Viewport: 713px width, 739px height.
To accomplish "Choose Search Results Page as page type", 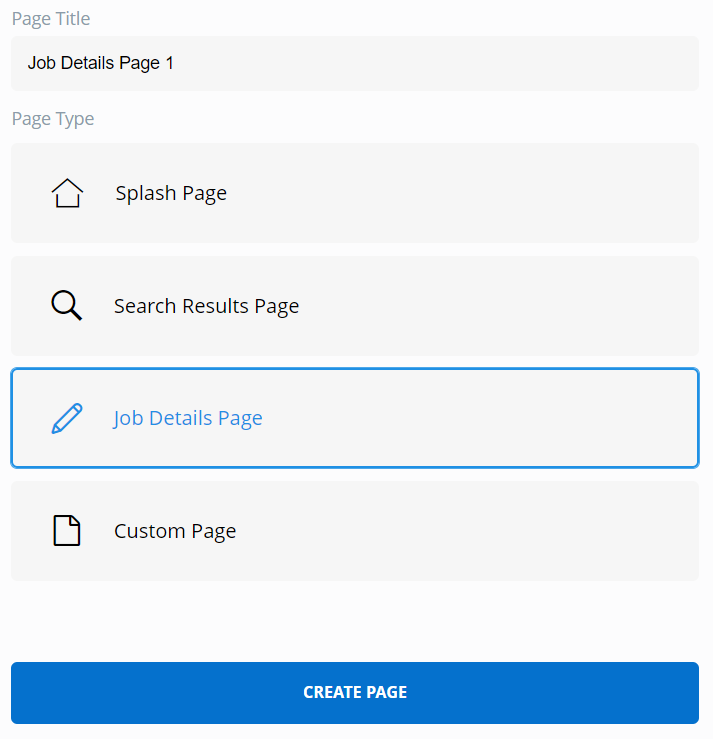I will (354, 306).
